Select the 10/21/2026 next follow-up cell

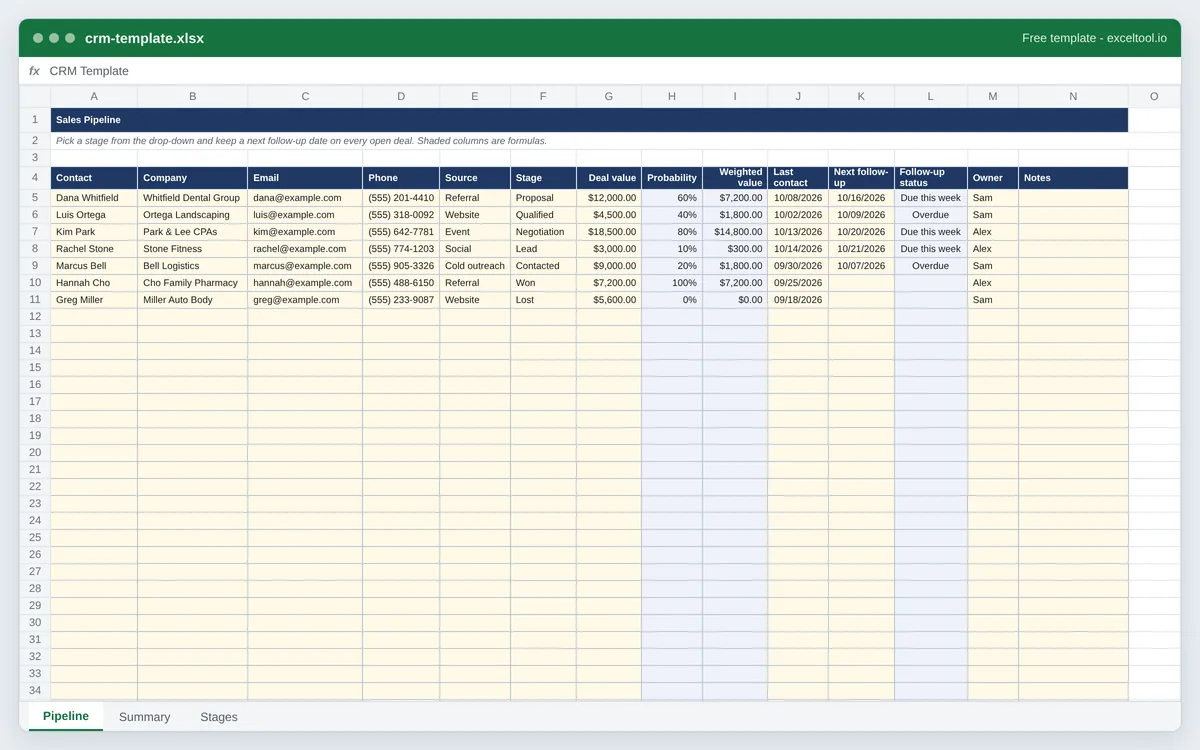862,249
